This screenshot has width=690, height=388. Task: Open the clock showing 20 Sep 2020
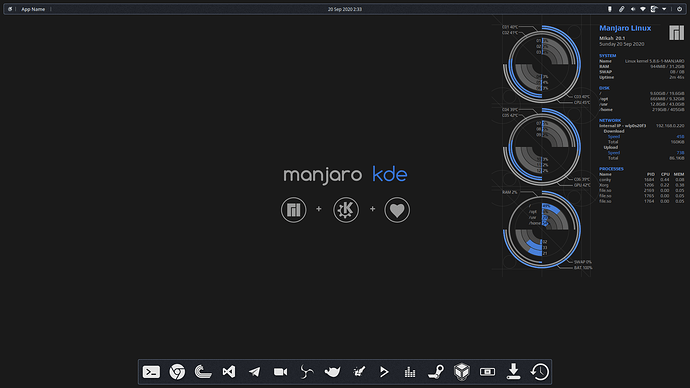click(345, 9)
